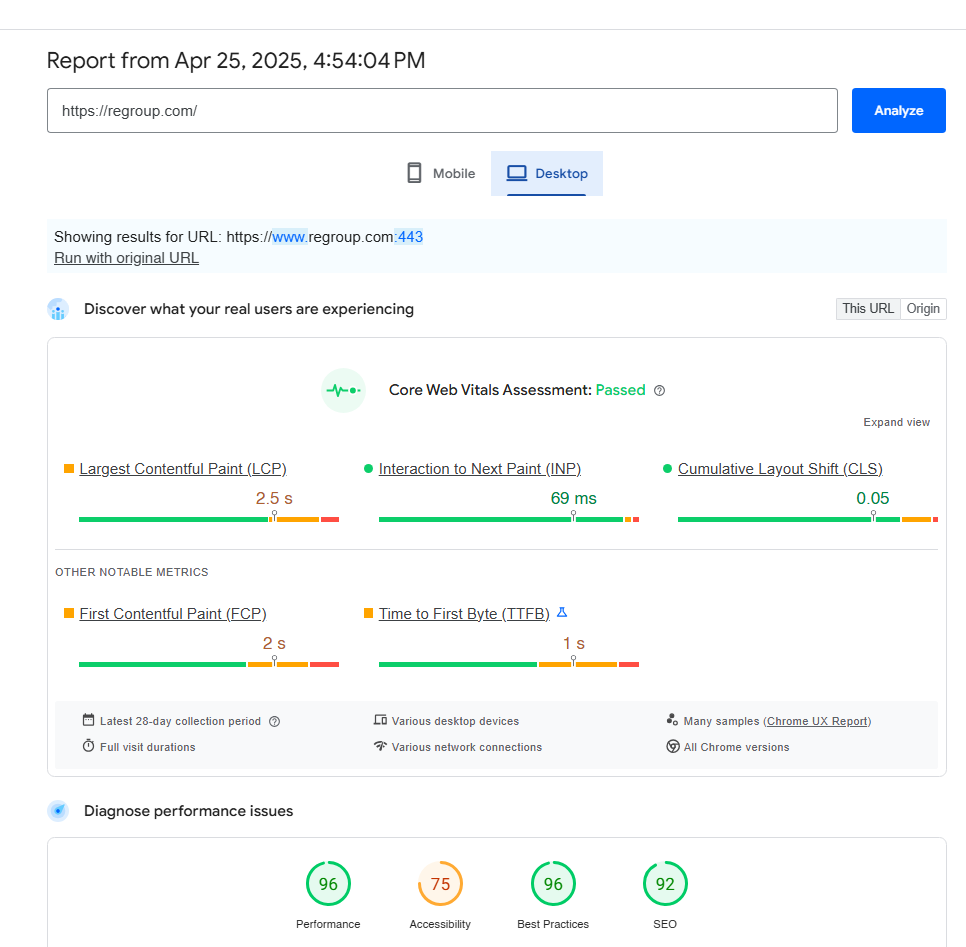Click the :443 highlighted port text
The image size is (966, 947).
click(x=409, y=237)
